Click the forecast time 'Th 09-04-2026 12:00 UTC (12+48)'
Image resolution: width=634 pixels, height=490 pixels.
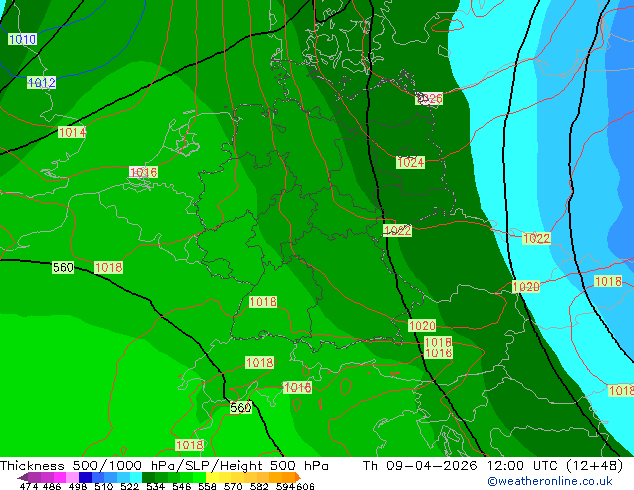(493, 466)
